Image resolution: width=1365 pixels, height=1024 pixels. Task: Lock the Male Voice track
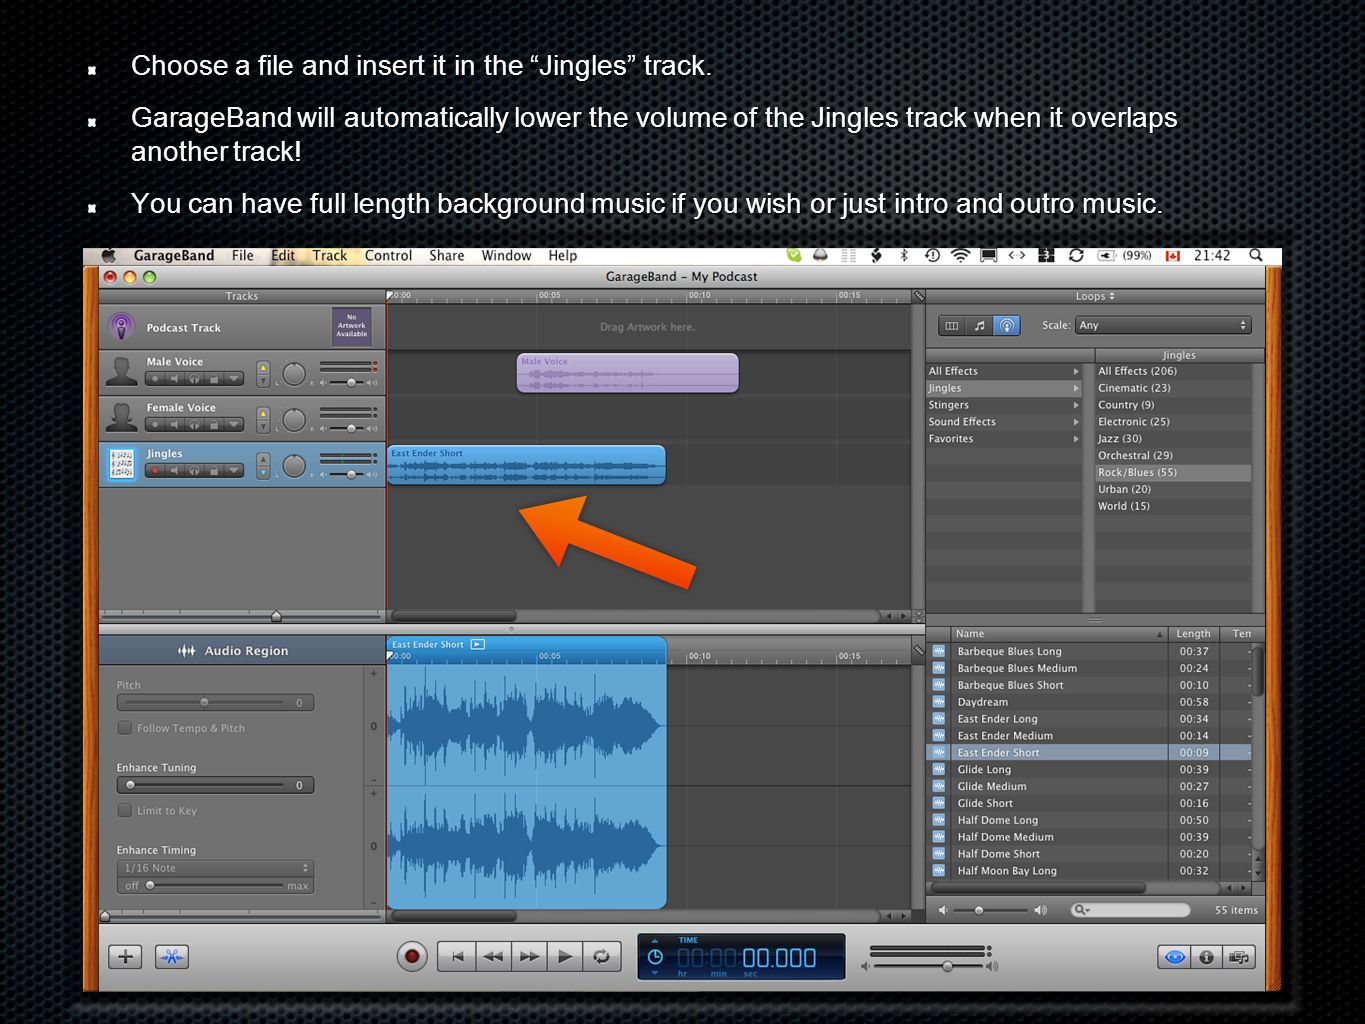213,378
